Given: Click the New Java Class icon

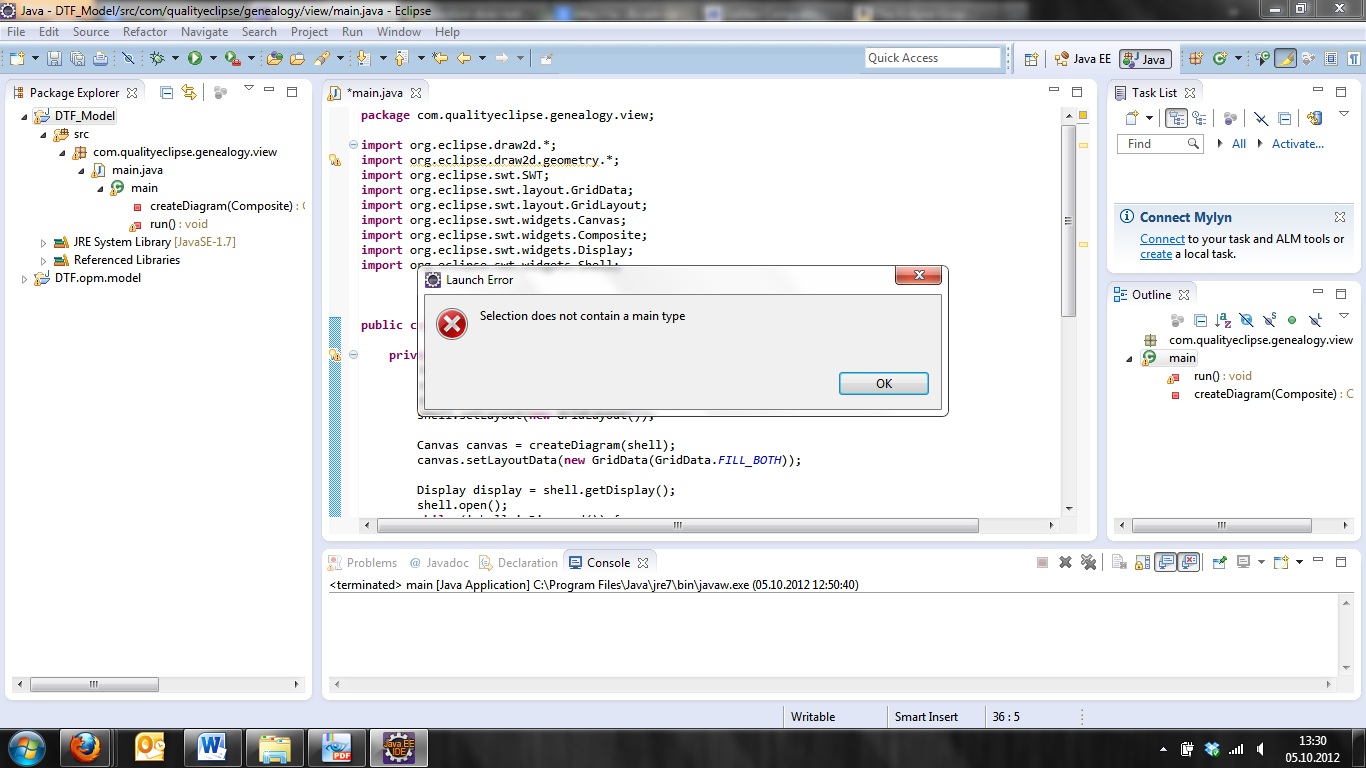Looking at the screenshot, I should (x=1220, y=58).
